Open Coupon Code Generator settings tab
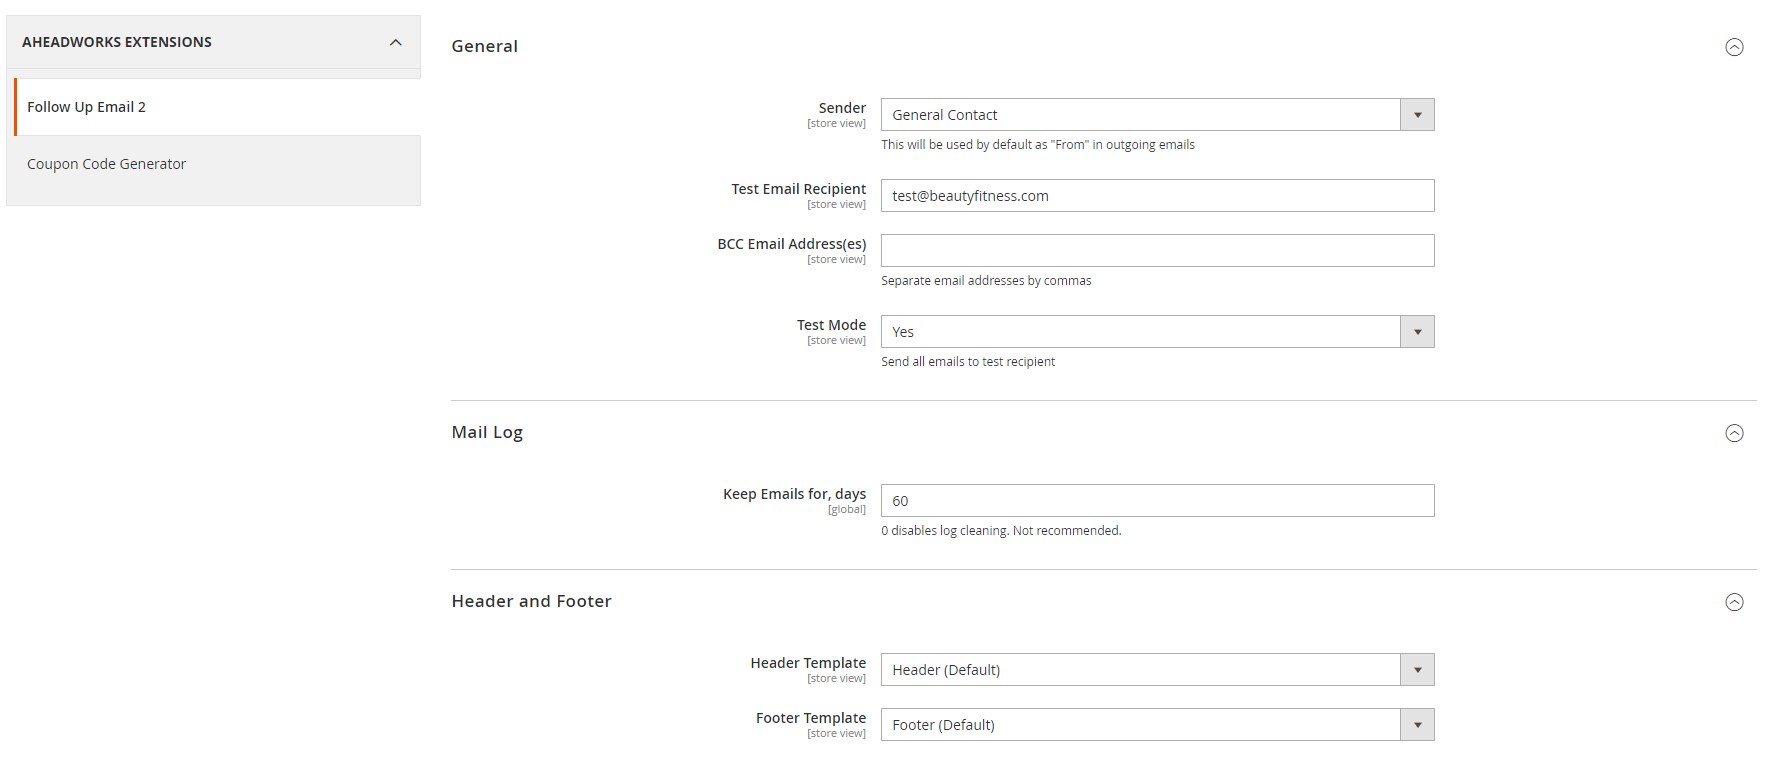The height and width of the screenshot is (761, 1768). click(x=106, y=164)
